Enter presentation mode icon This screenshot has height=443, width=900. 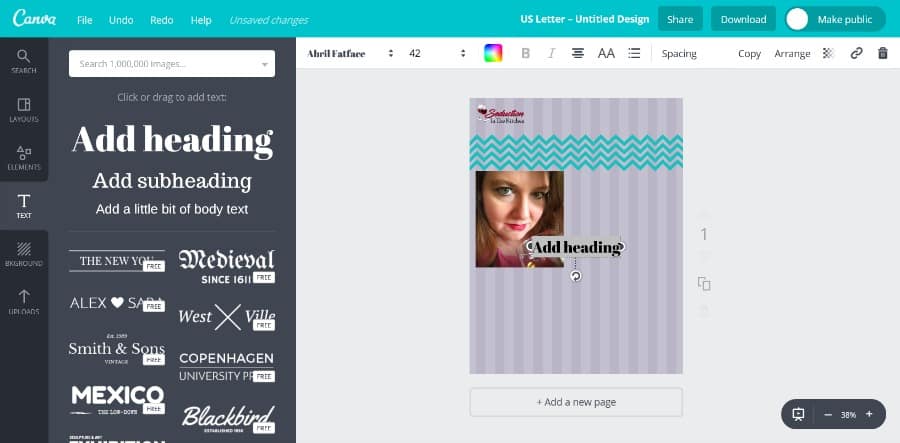tap(798, 414)
